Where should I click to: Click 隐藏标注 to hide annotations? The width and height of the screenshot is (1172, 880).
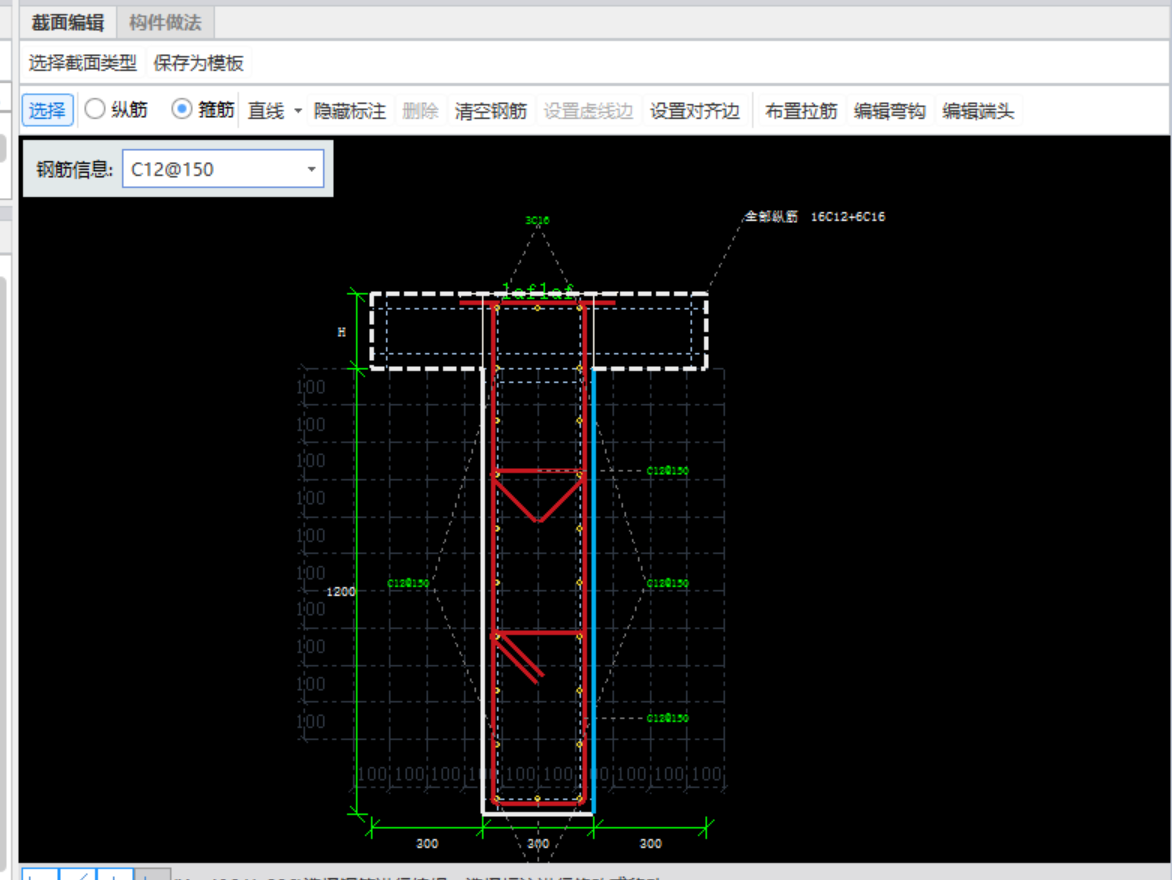(350, 111)
